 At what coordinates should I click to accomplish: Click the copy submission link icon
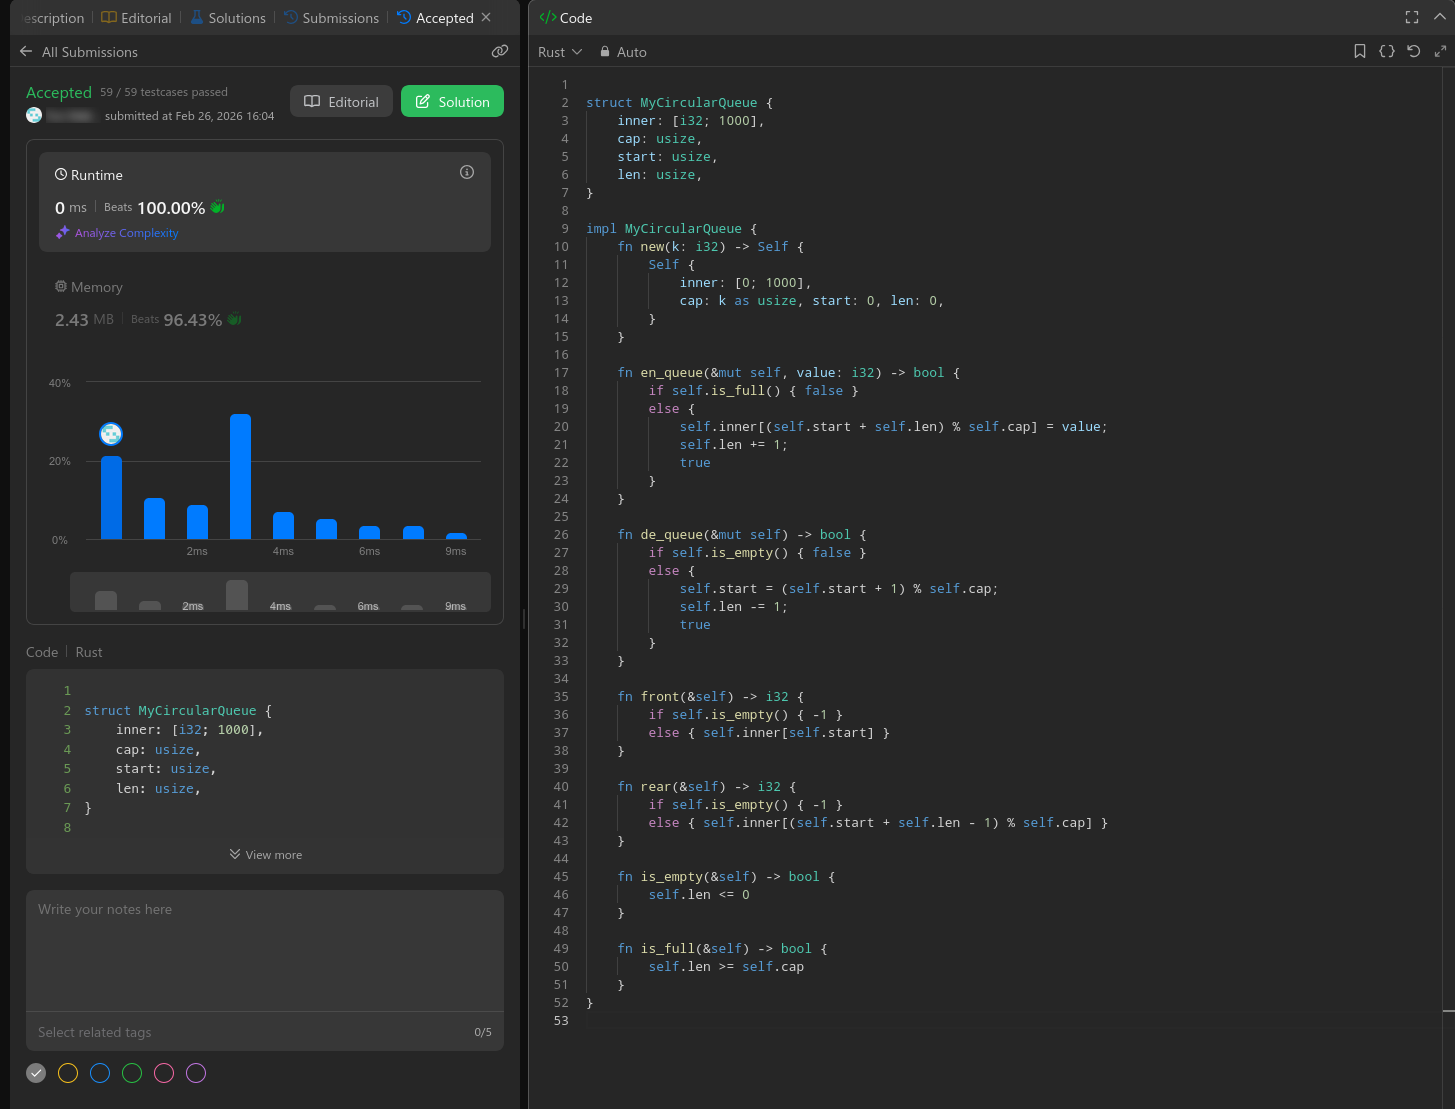tap(499, 51)
